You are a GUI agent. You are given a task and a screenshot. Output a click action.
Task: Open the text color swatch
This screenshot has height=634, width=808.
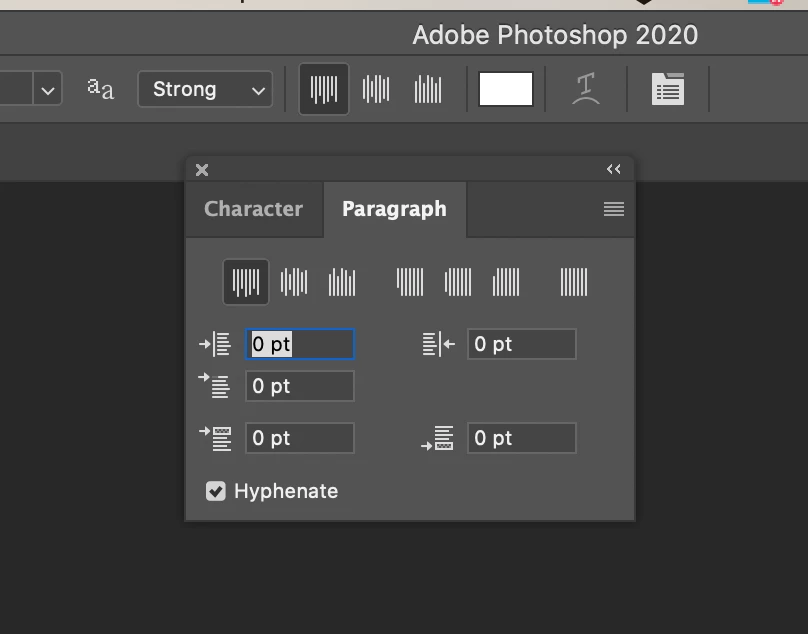tap(506, 89)
